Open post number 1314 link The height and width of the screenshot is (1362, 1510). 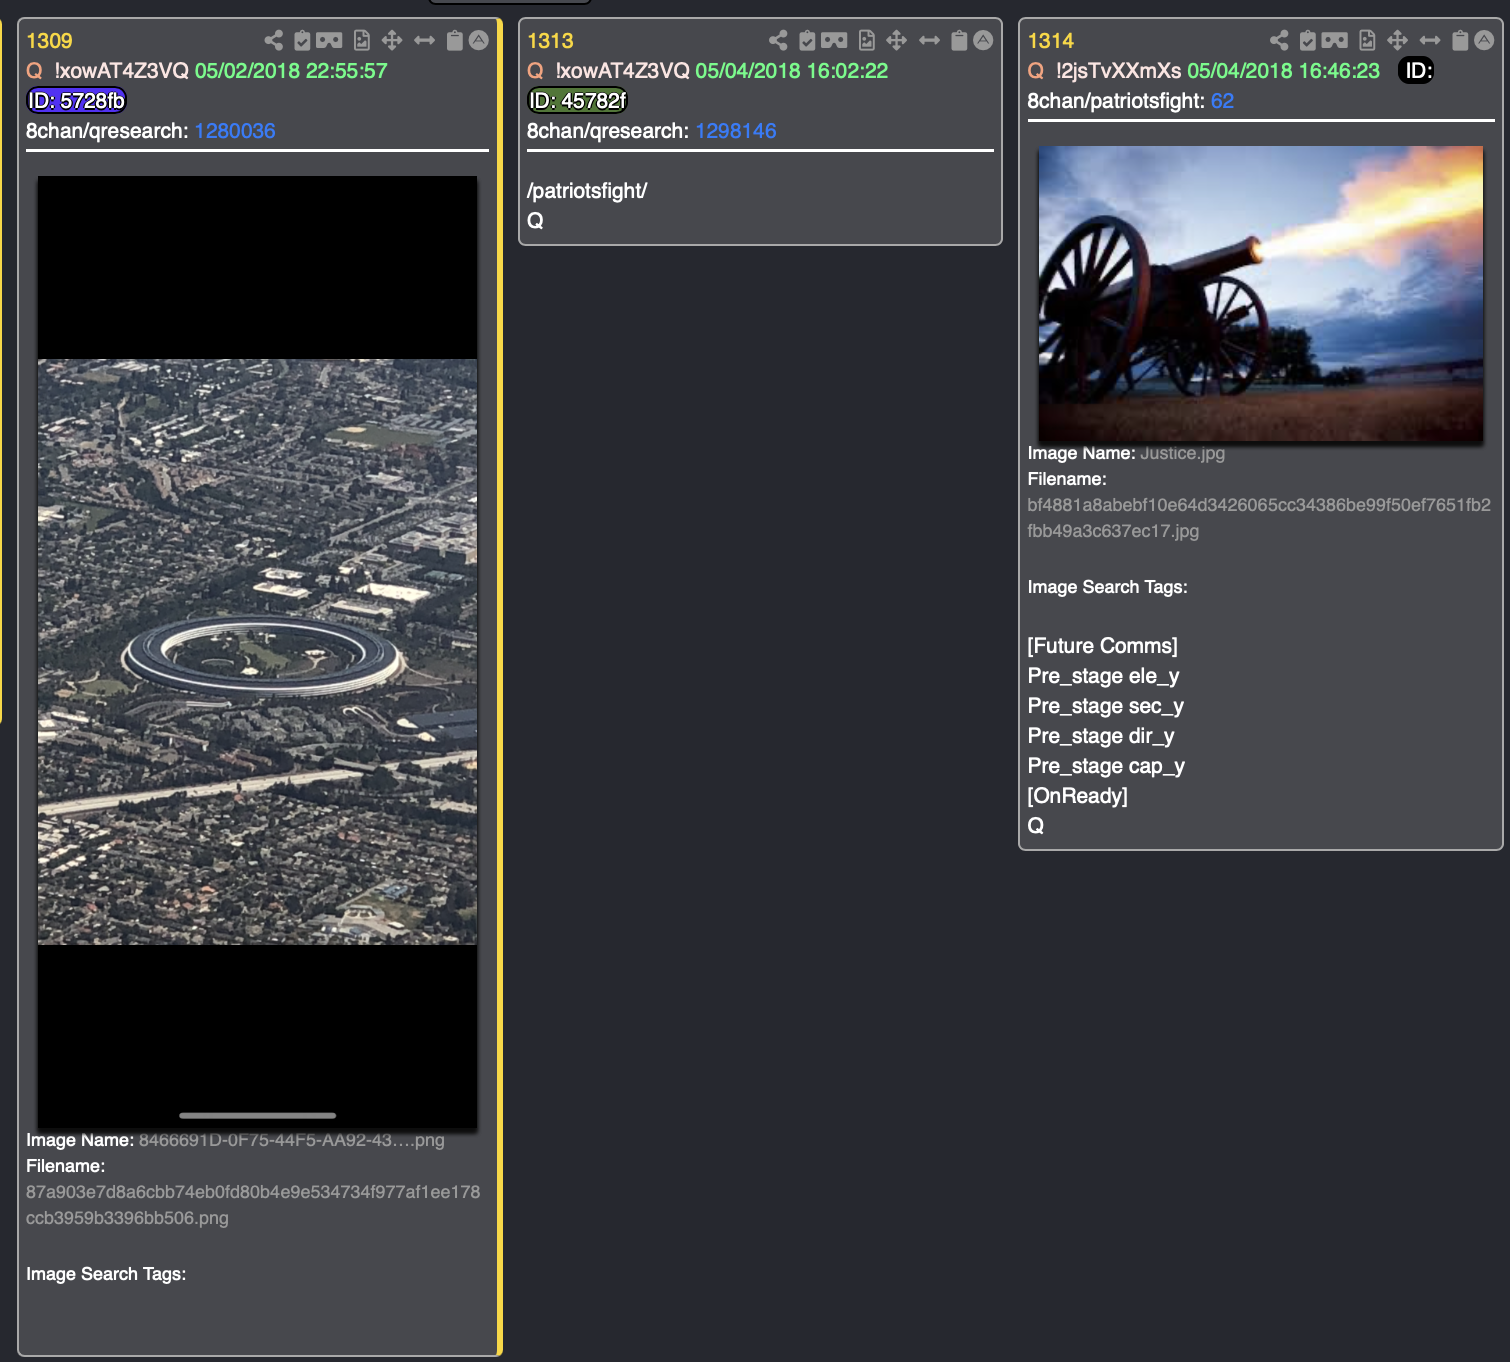pos(1050,41)
